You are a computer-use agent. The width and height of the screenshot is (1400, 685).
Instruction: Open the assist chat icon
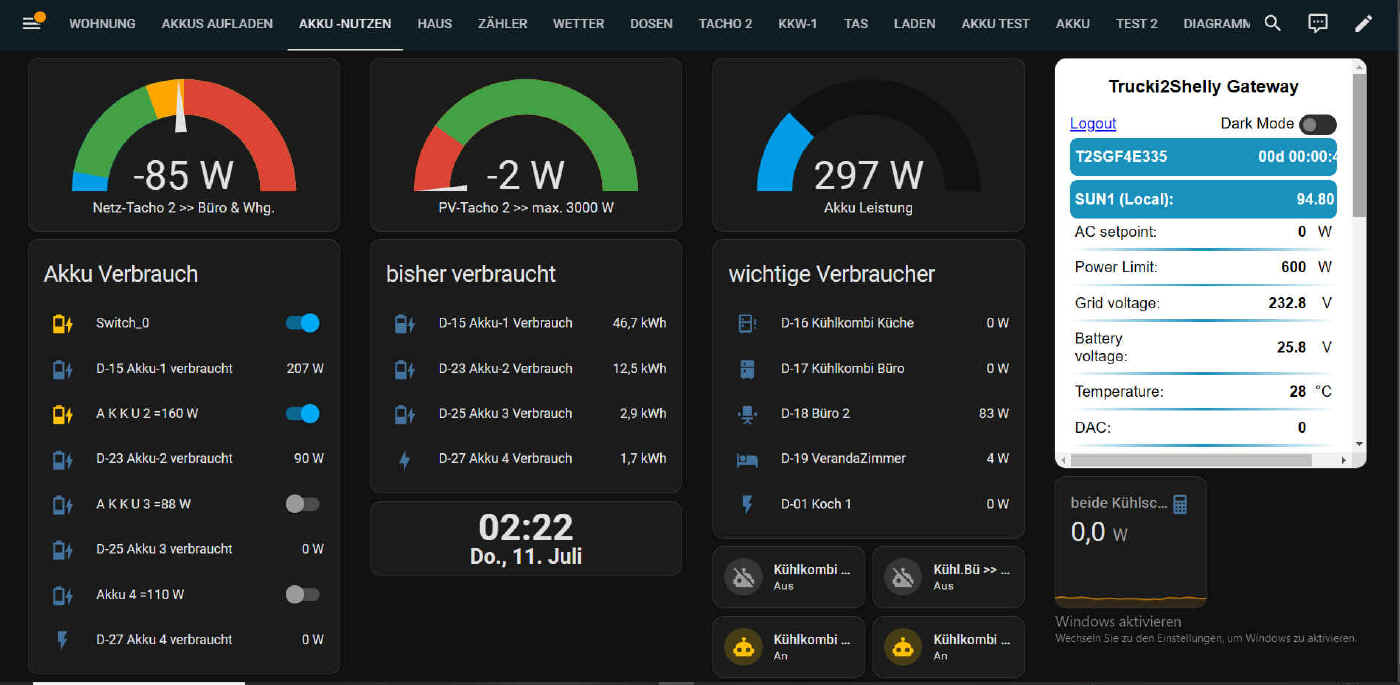pos(1318,23)
